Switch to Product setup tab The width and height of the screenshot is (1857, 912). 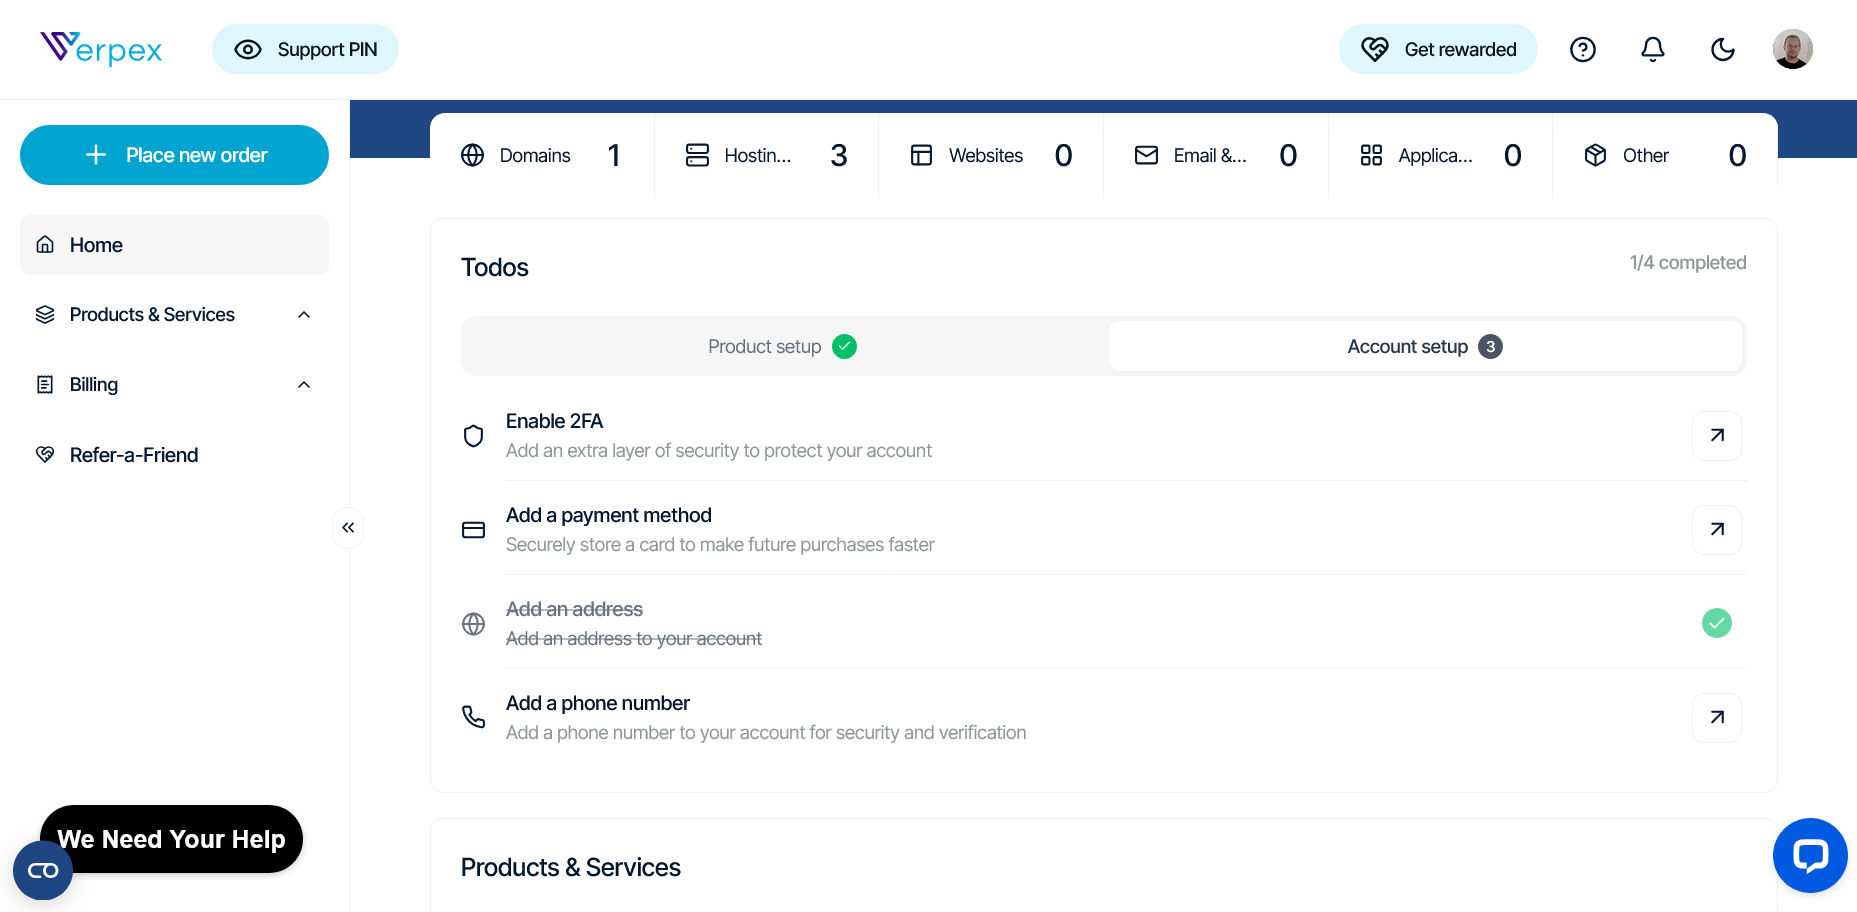783,346
